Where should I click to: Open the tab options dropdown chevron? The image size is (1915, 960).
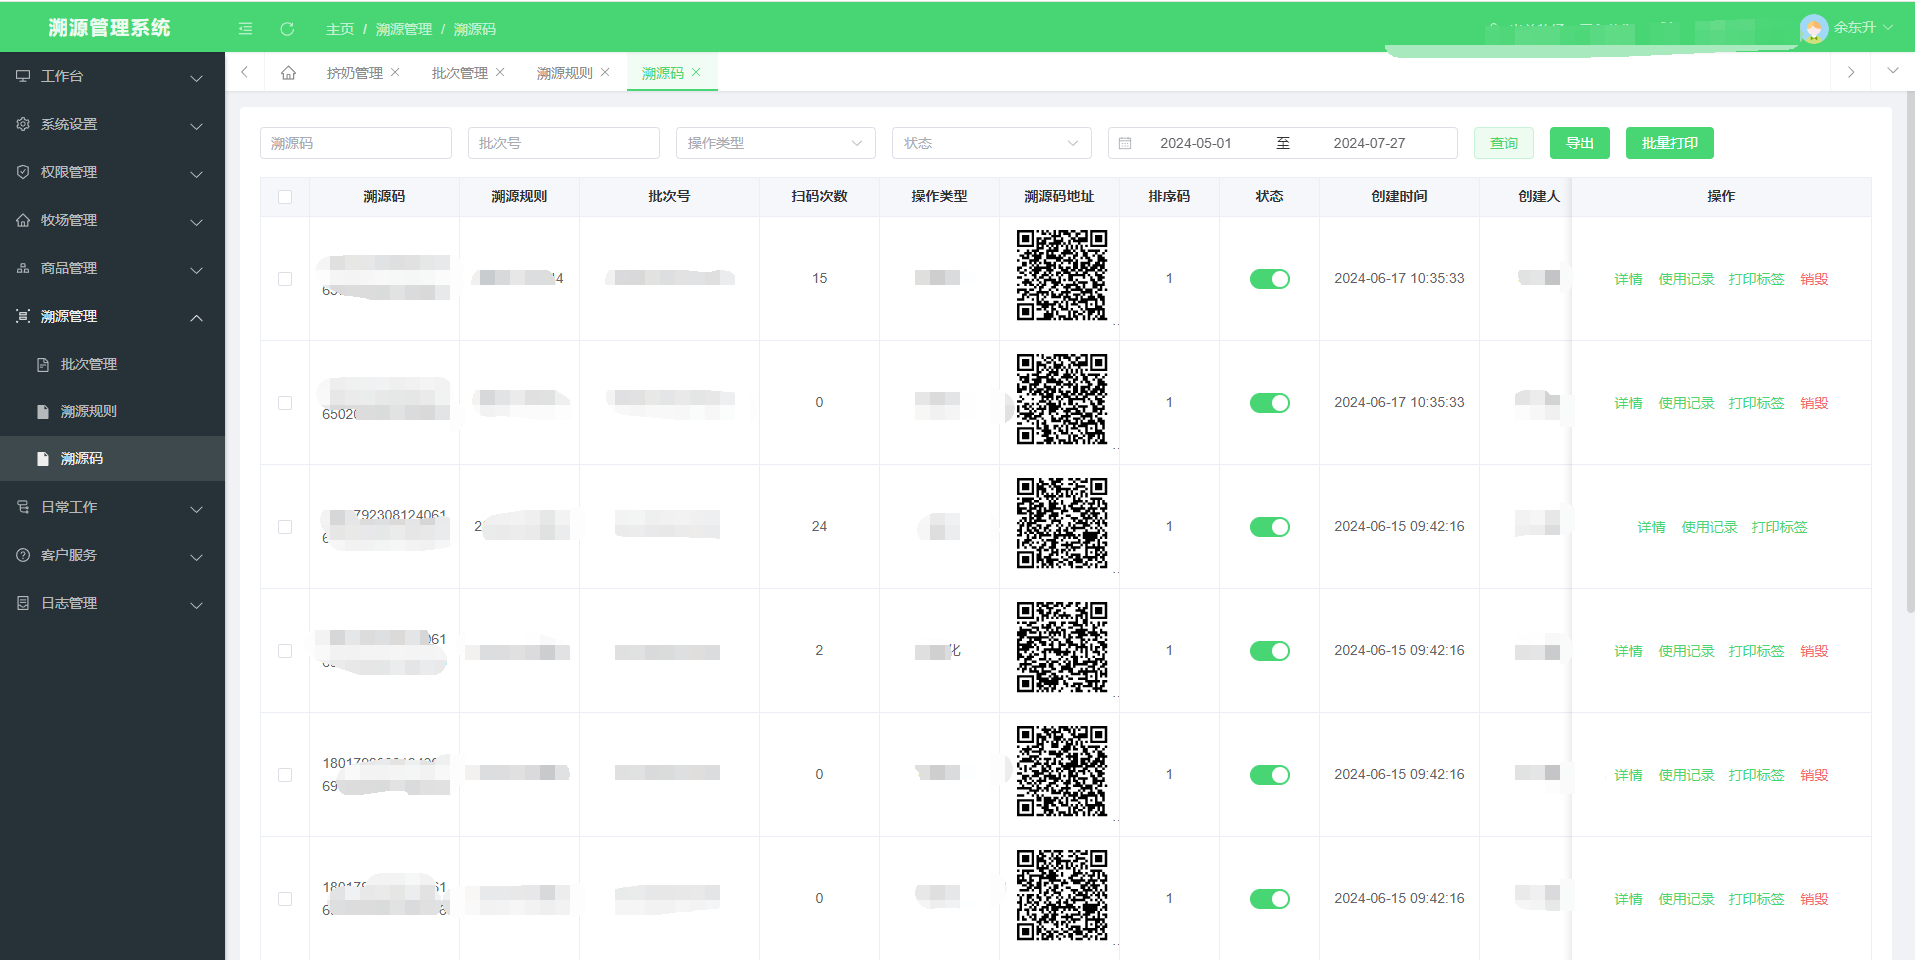1892,71
